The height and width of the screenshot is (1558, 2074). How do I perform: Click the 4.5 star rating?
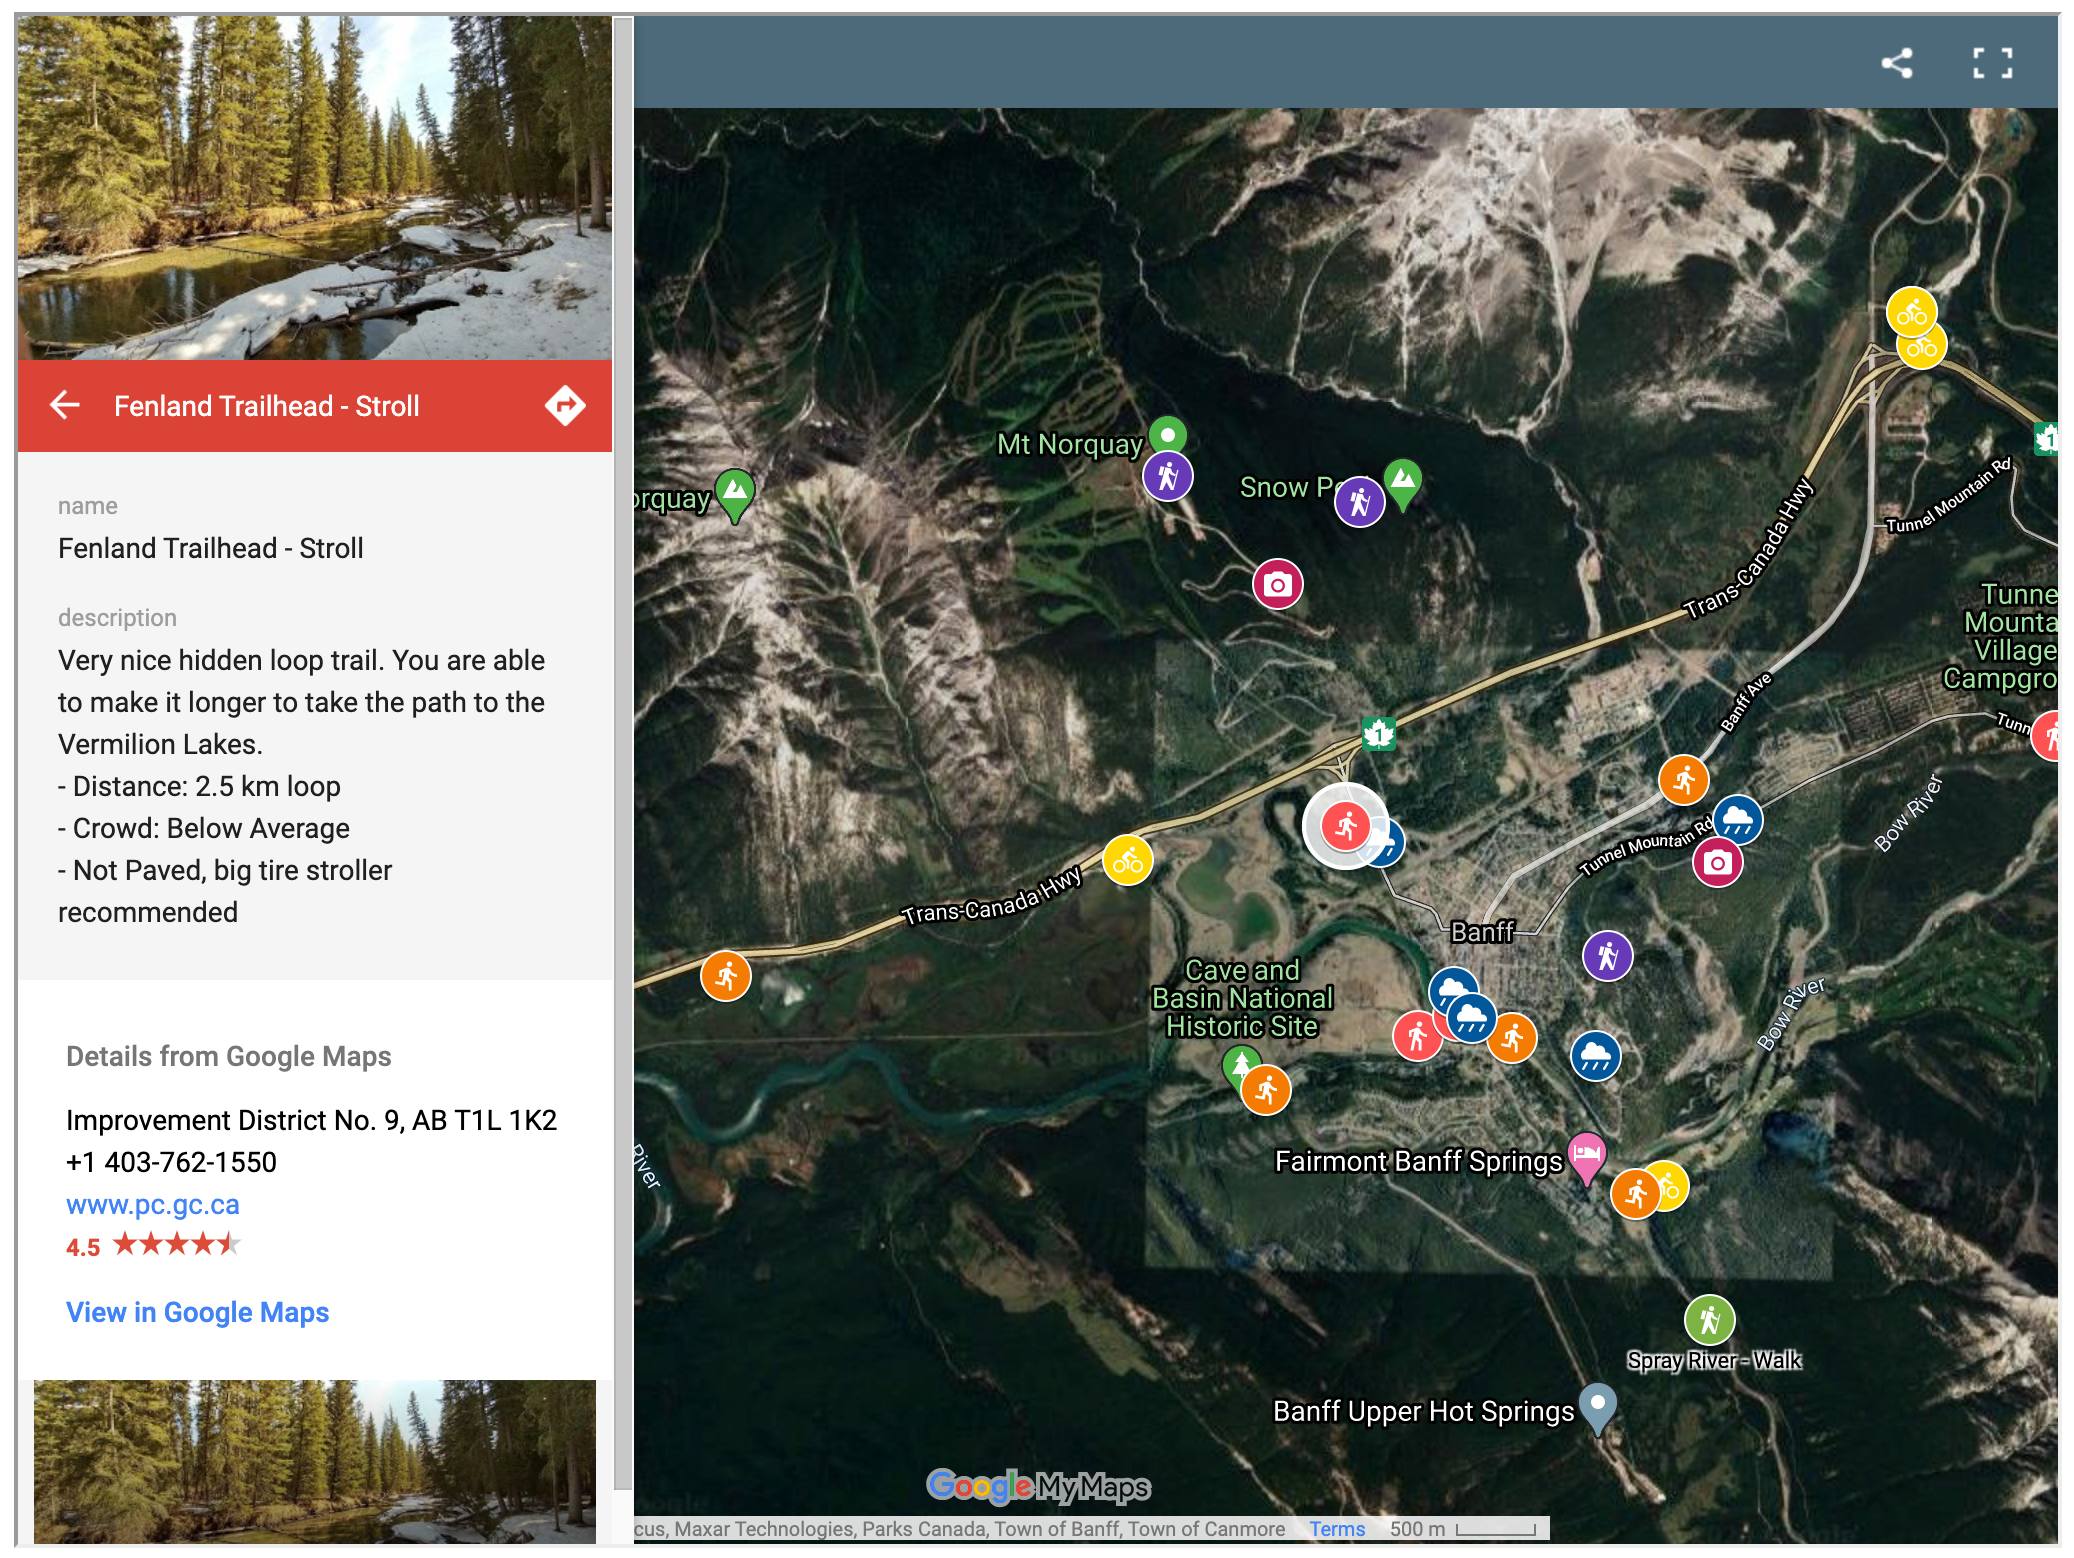point(153,1246)
